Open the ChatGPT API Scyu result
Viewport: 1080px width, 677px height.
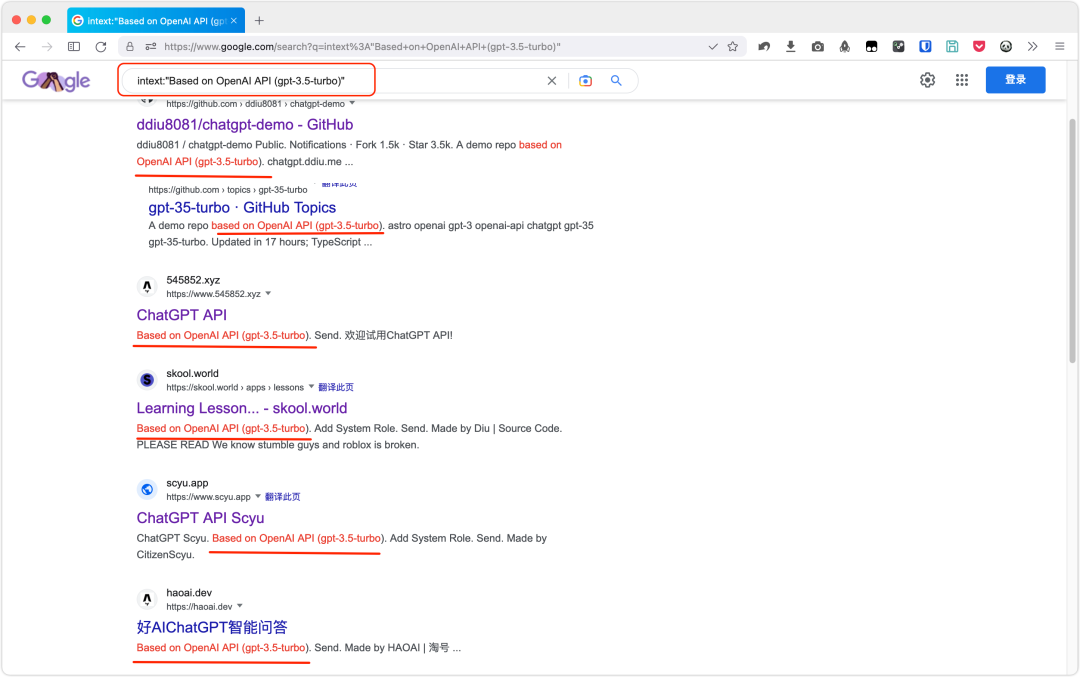[200, 518]
